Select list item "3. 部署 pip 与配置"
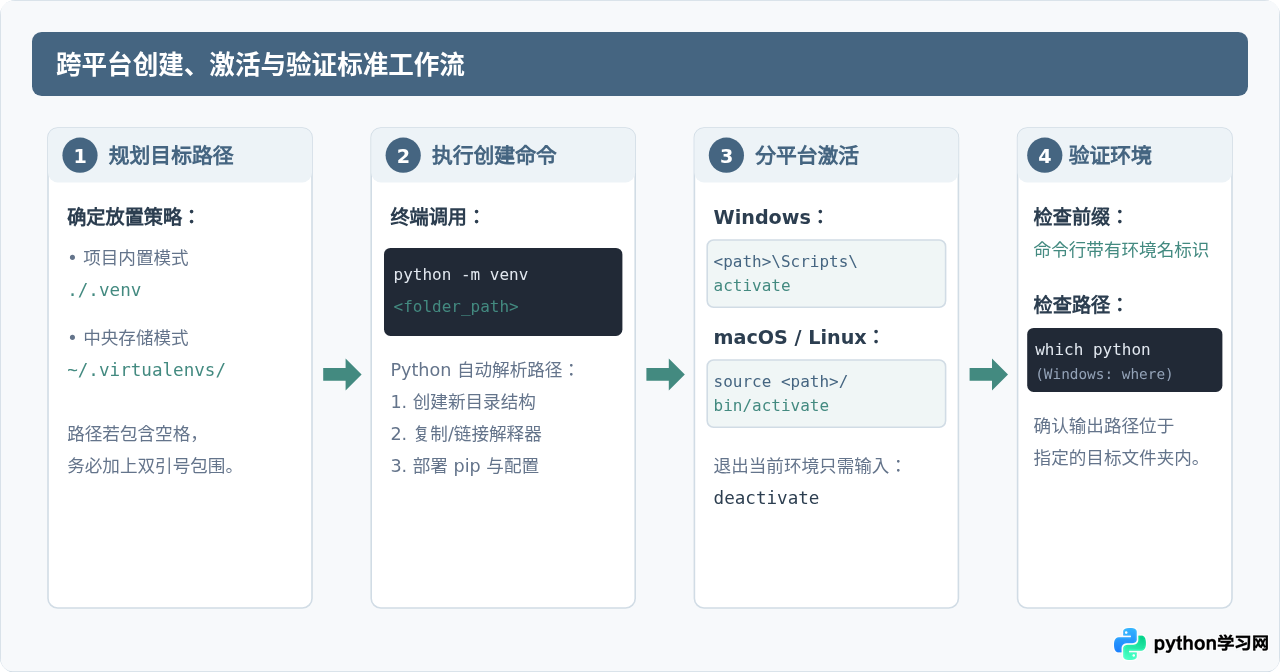The width and height of the screenshot is (1280, 672). click(x=465, y=466)
